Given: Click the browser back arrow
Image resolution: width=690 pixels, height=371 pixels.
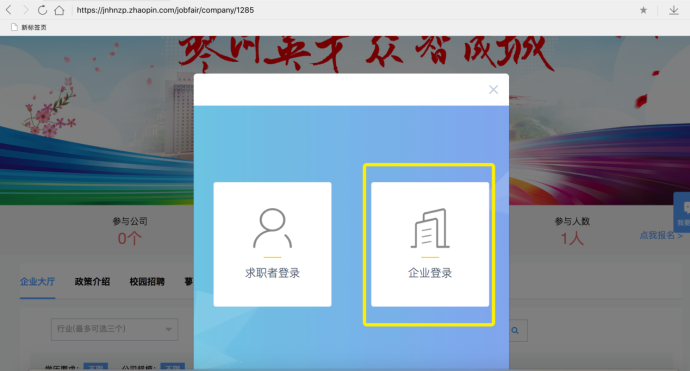Looking at the screenshot, I should coord(9,10).
